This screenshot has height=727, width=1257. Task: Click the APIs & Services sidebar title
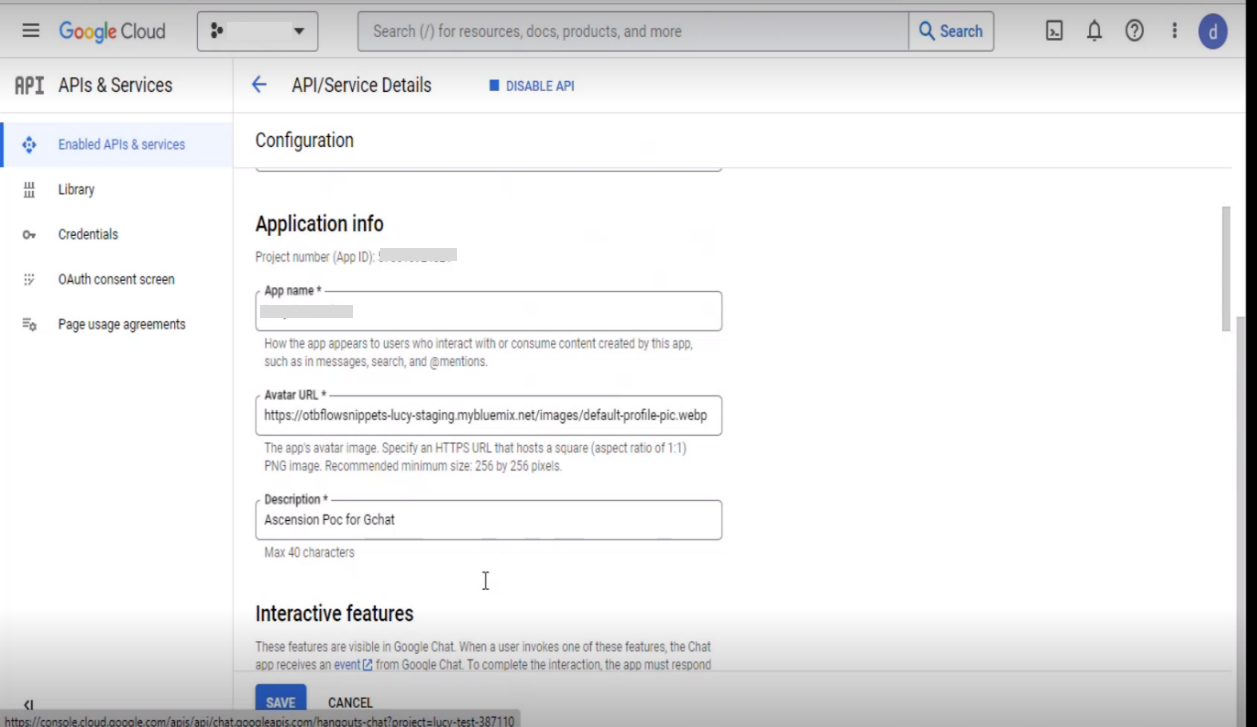pyautogui.click(x=115, y=85)
